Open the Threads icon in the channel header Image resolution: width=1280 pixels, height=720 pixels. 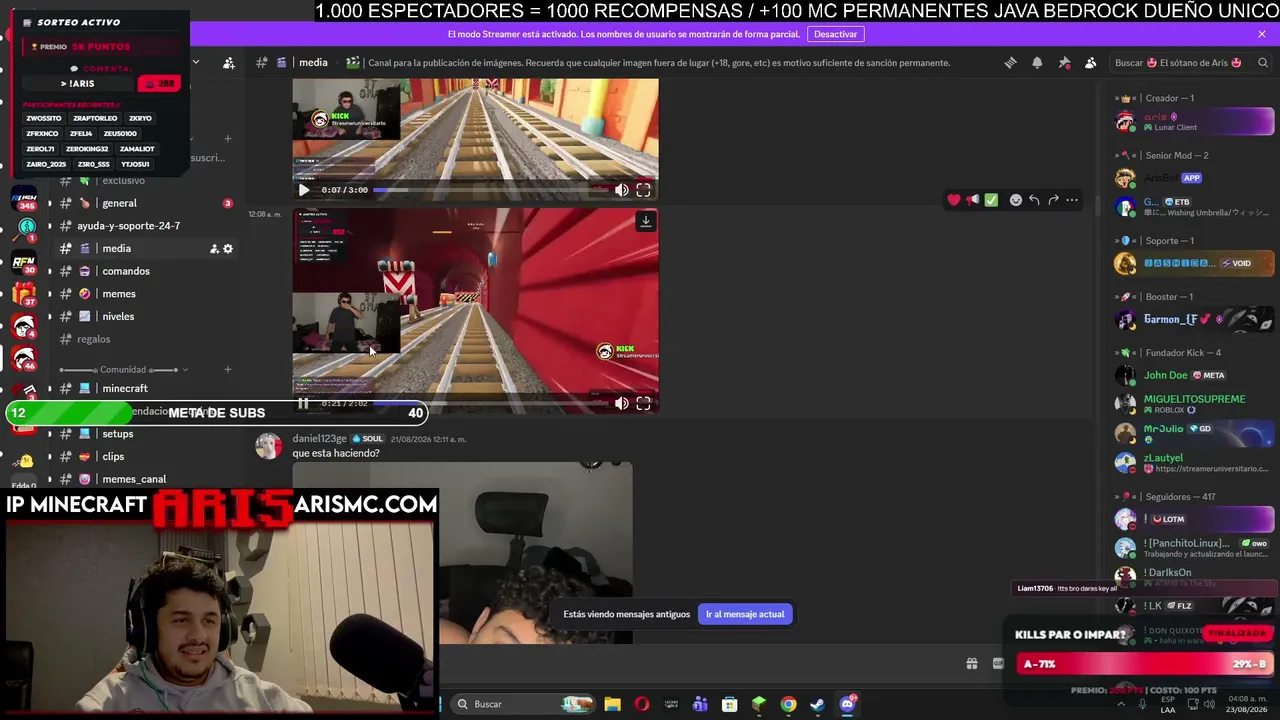[x=1010, y=63]
